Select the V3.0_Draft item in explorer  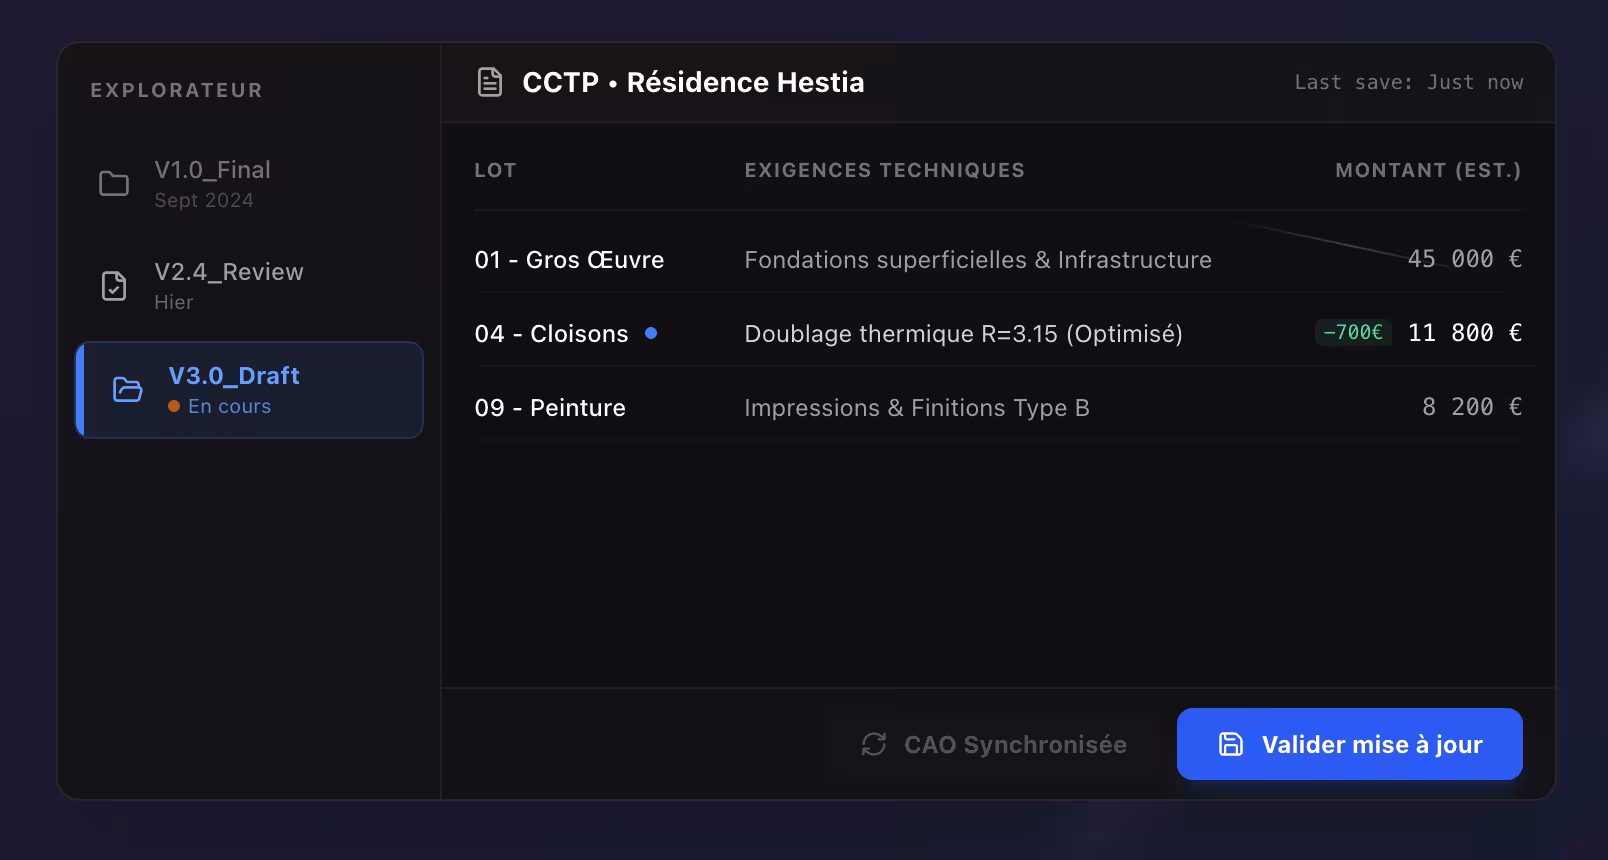click(x=249, y=390)
